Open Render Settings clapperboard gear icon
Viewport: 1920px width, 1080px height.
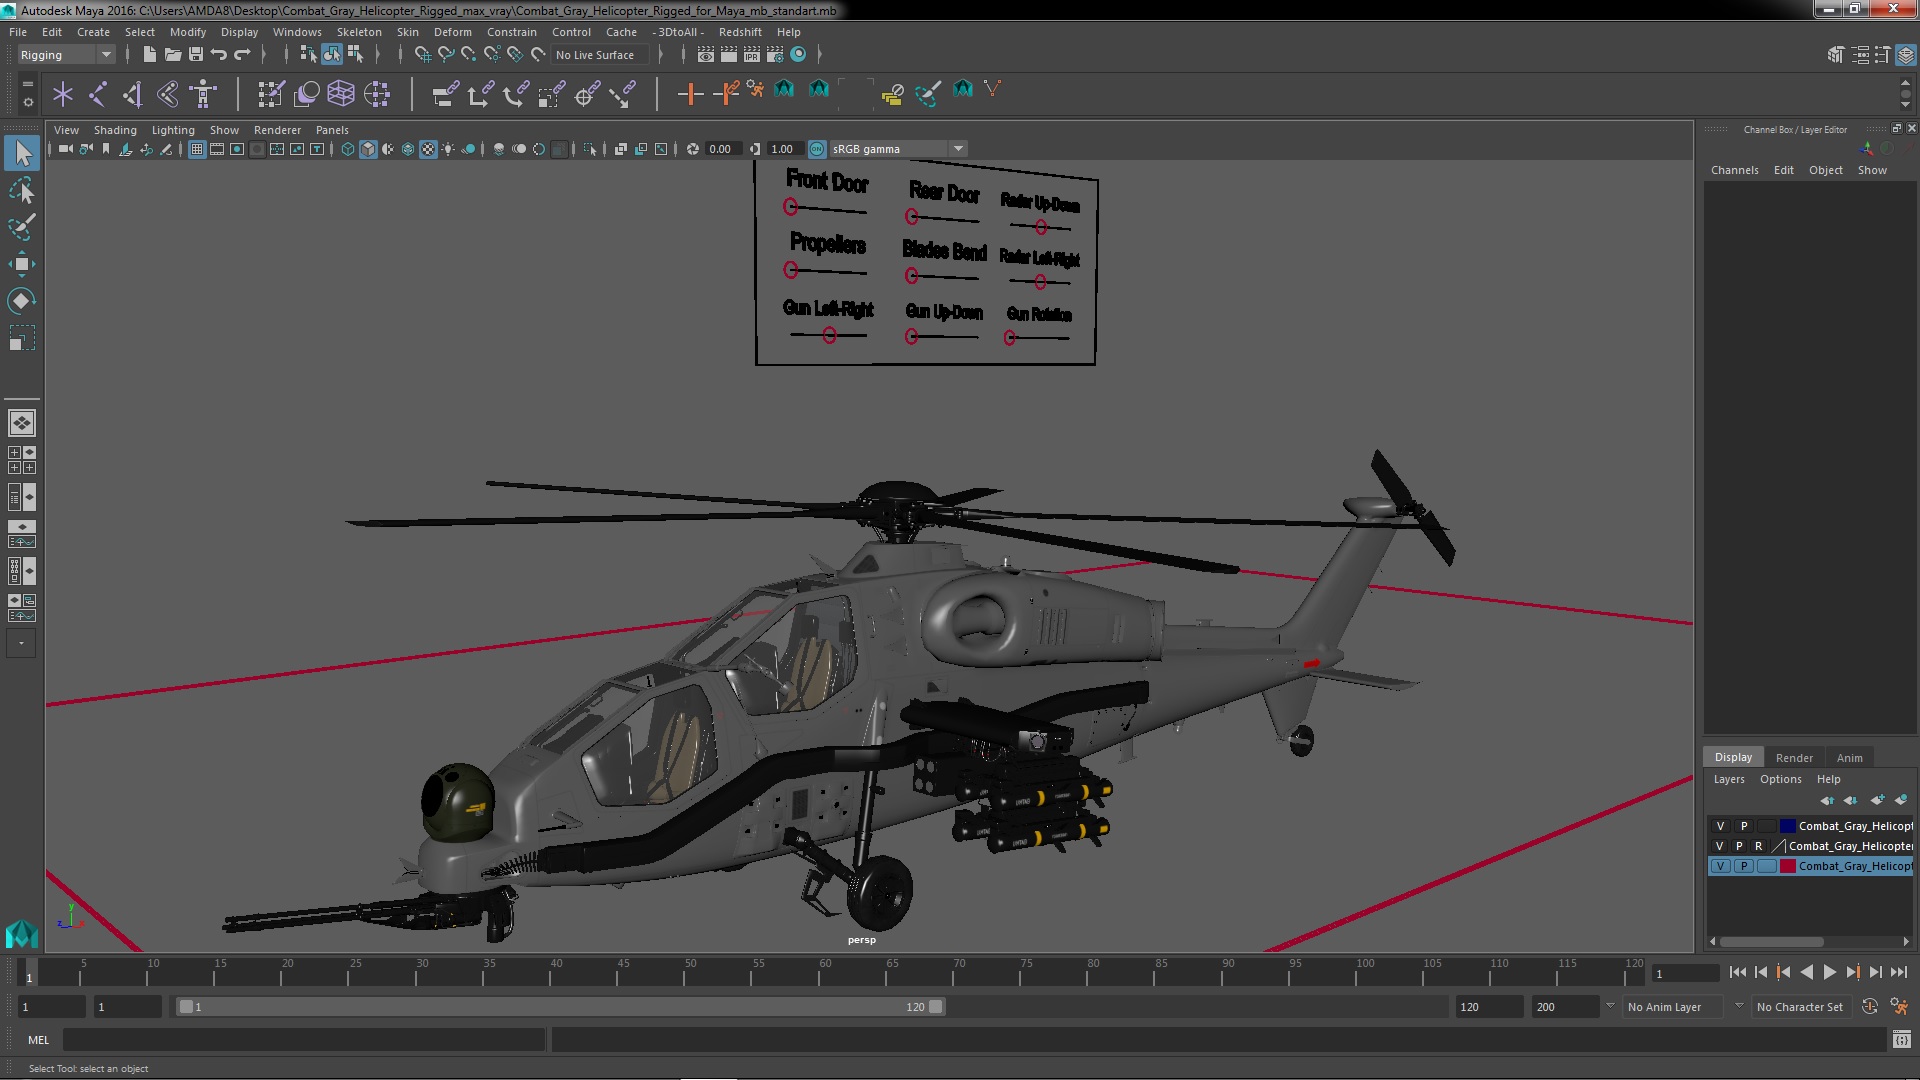click(x=775, y=55)
